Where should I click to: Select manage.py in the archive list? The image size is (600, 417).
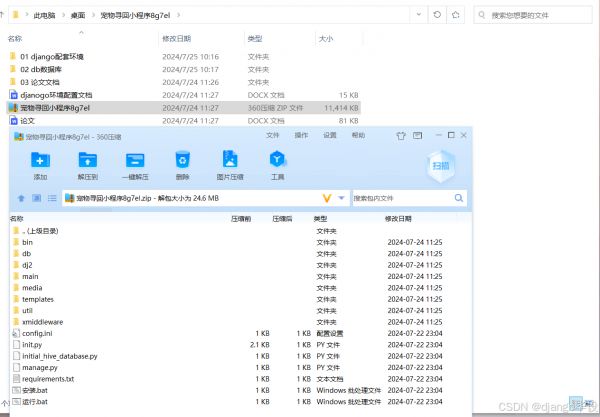click(x=41, y=367)
